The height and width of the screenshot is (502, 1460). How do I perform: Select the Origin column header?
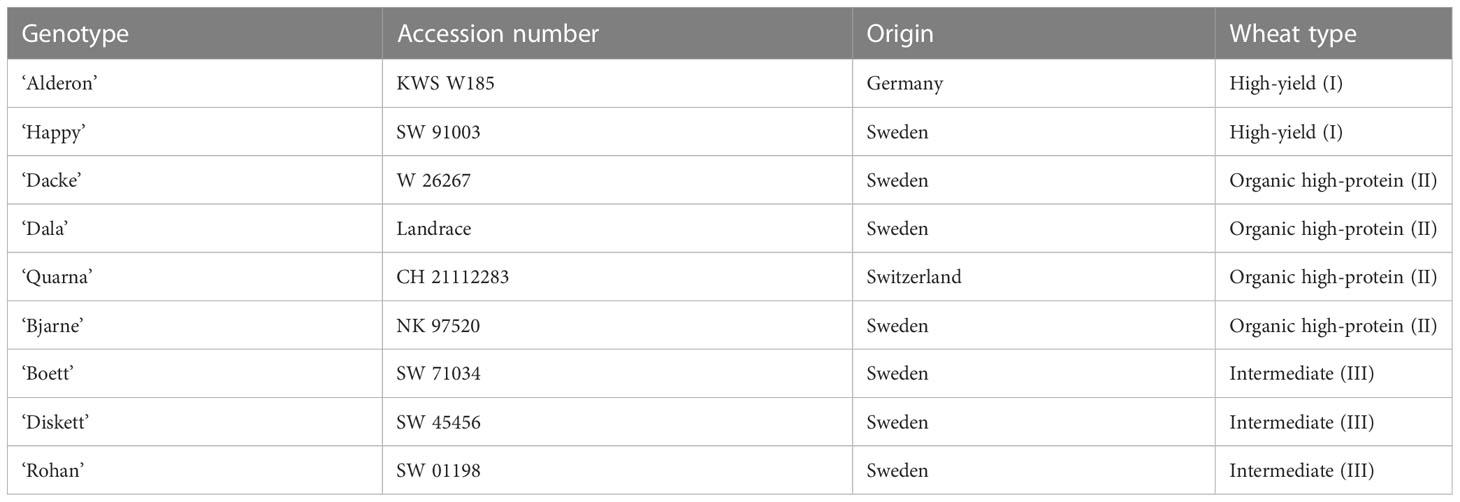pyautogui.click(x=900, y=34)
